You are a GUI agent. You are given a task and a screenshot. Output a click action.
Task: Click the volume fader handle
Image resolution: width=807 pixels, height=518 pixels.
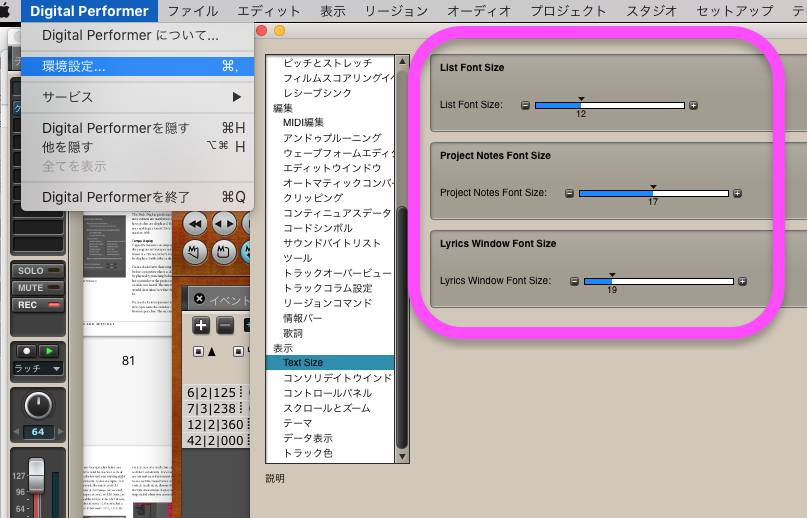37,475
